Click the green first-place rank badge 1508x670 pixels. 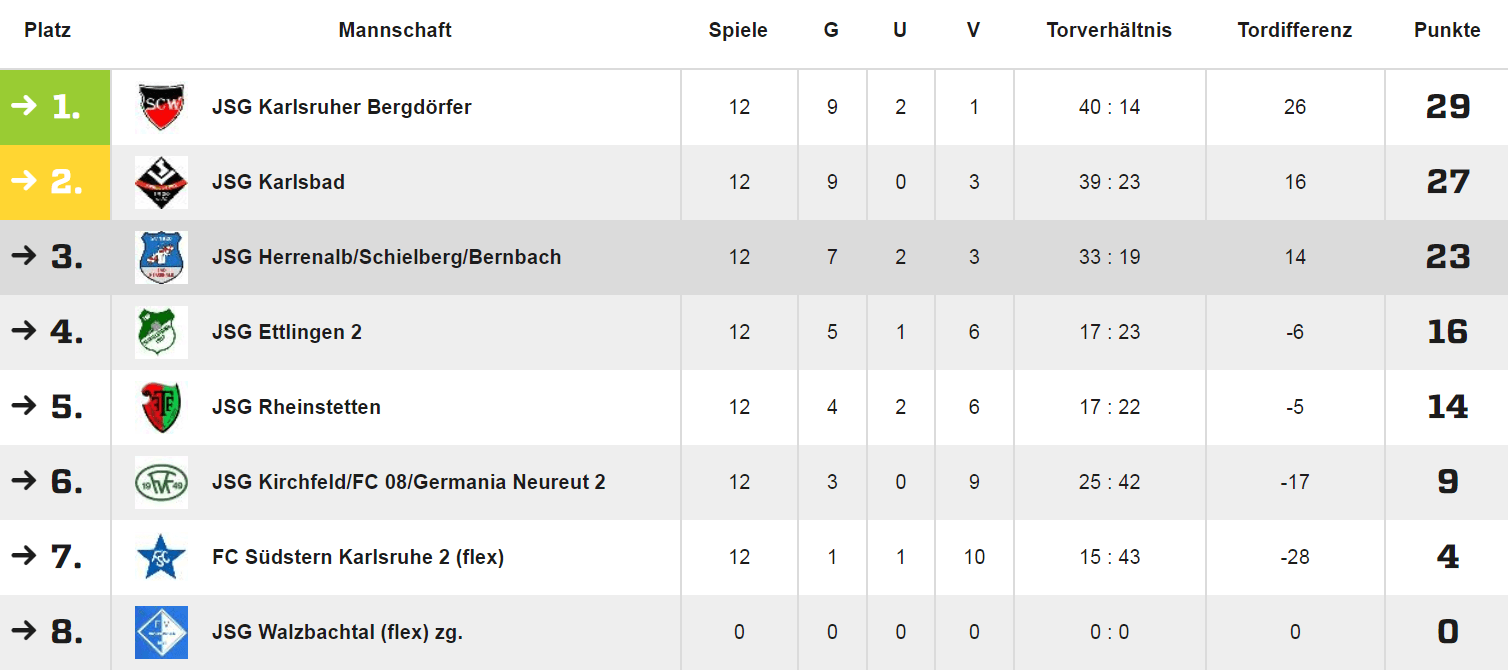[x=55, y=107]
